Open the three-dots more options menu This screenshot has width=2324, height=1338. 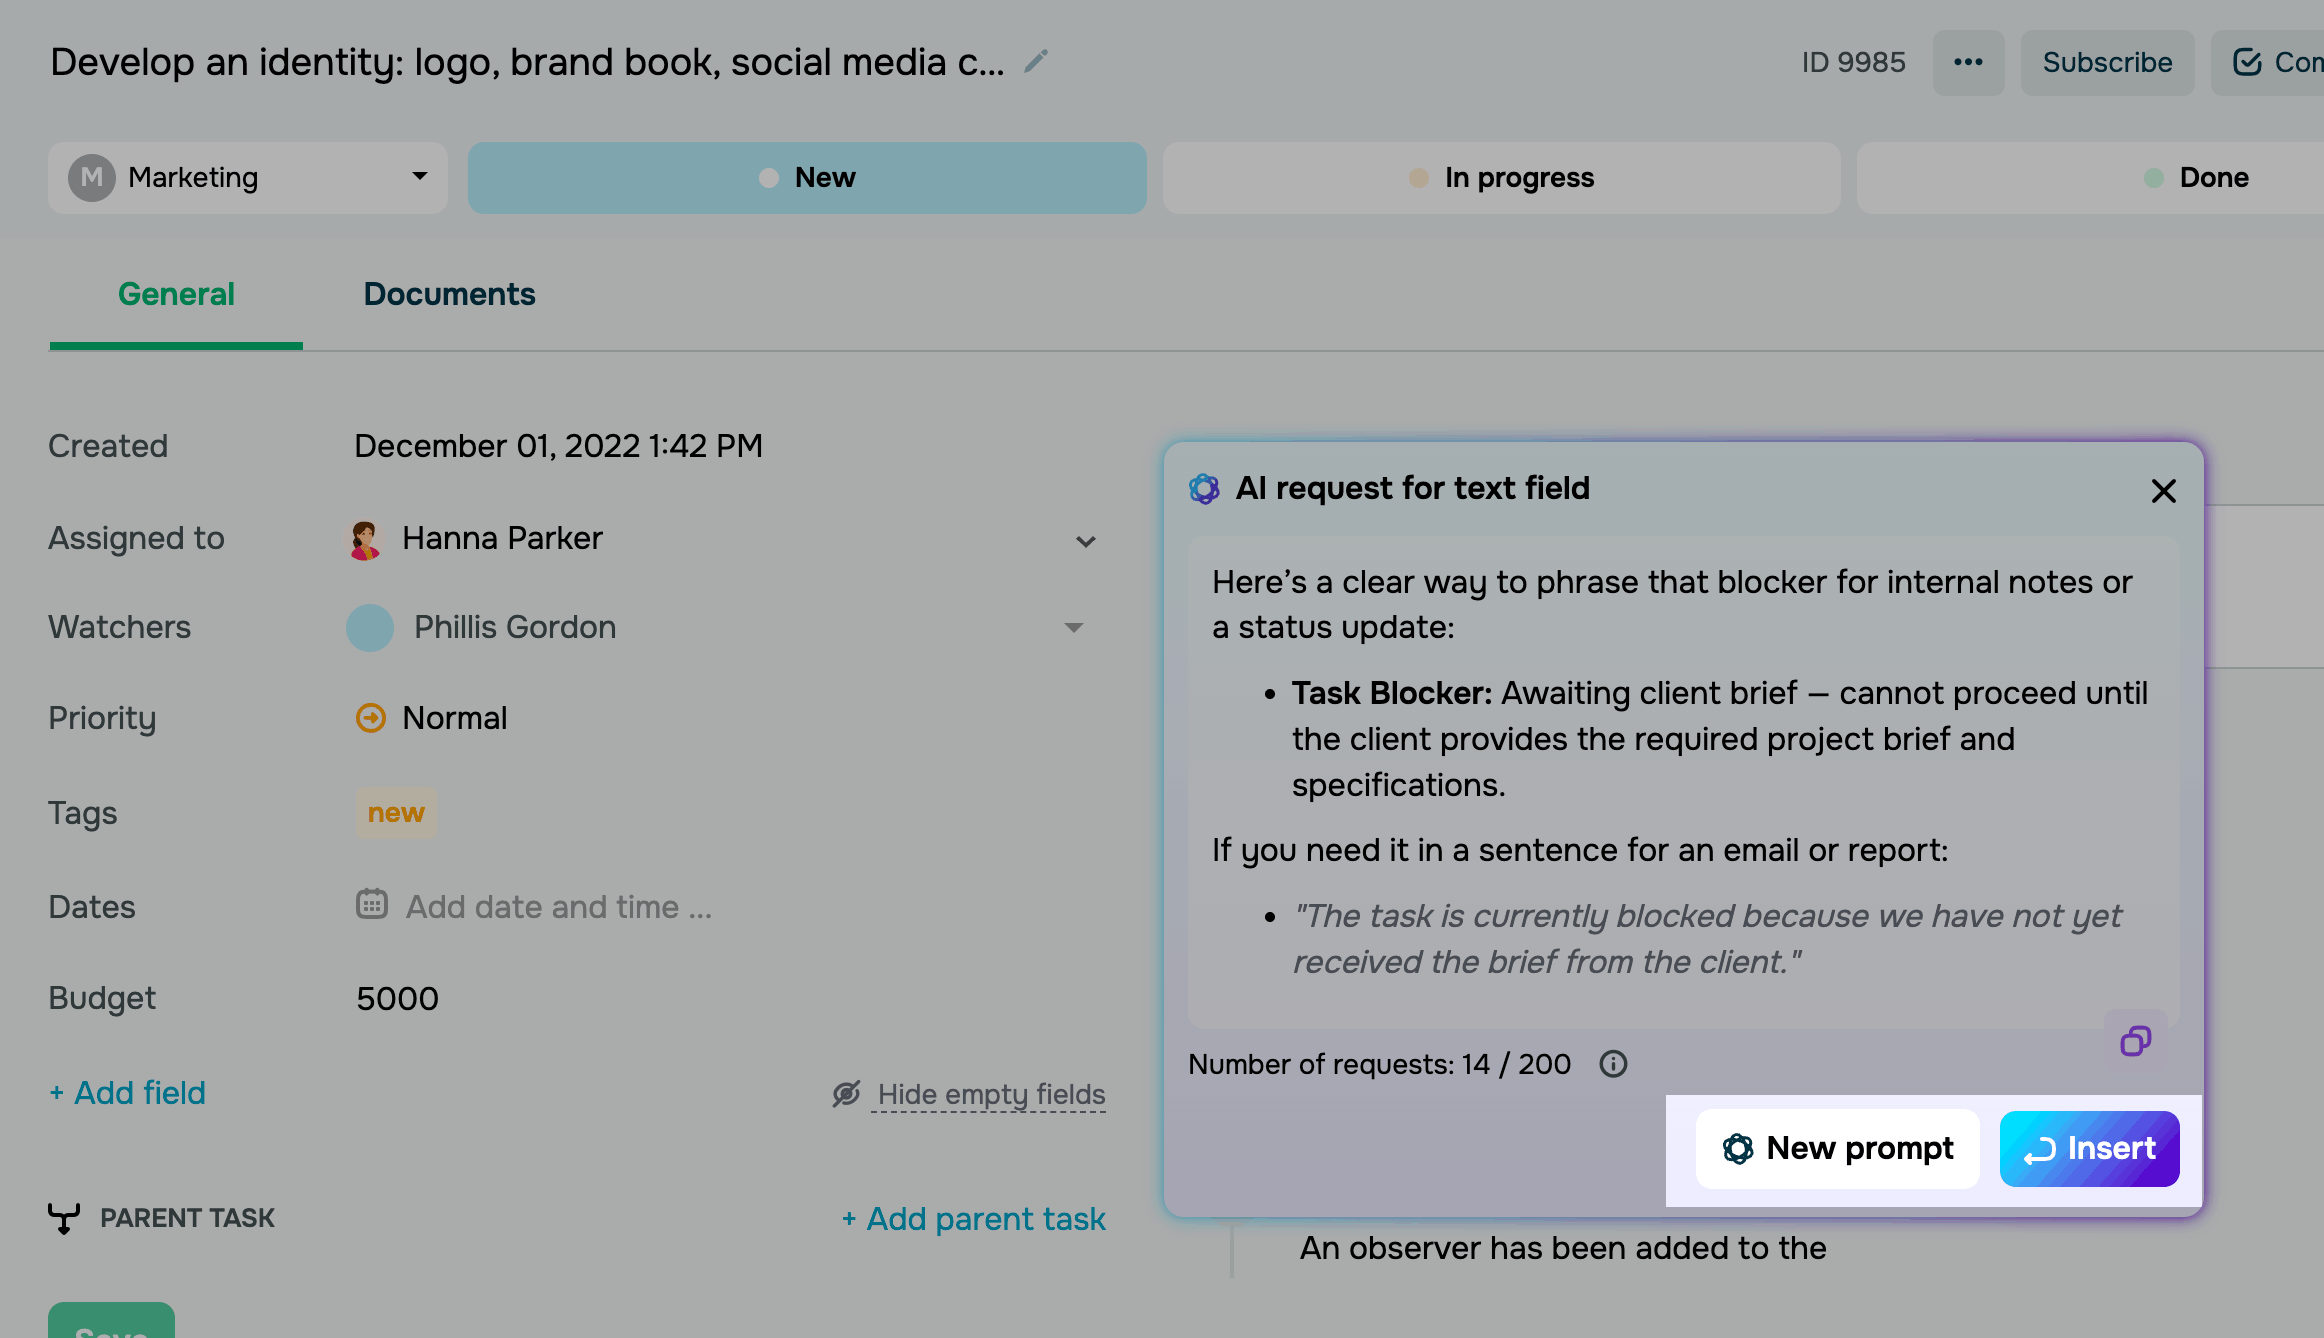pos(1967,62)
